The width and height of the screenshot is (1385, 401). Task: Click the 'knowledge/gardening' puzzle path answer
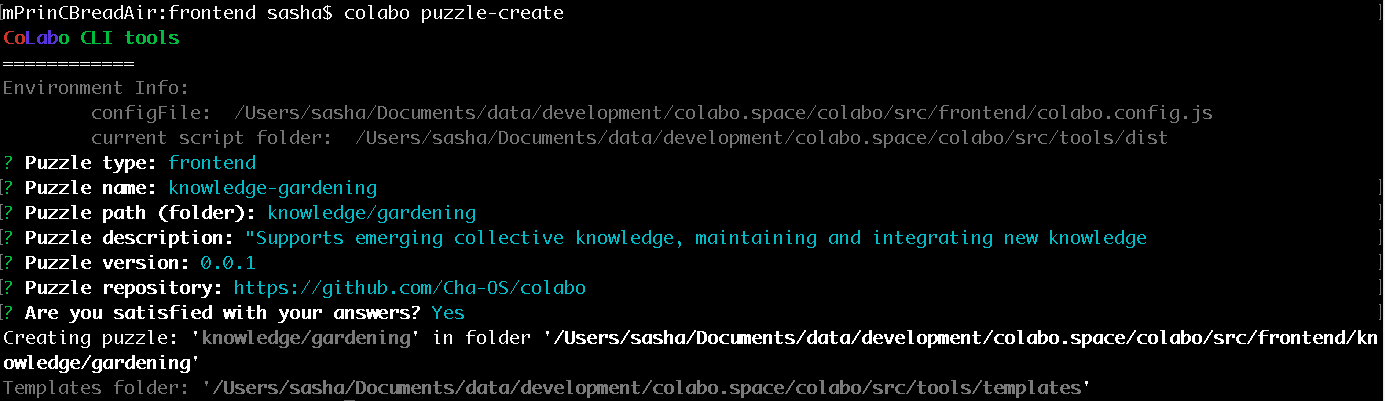(x=371, y=213)
